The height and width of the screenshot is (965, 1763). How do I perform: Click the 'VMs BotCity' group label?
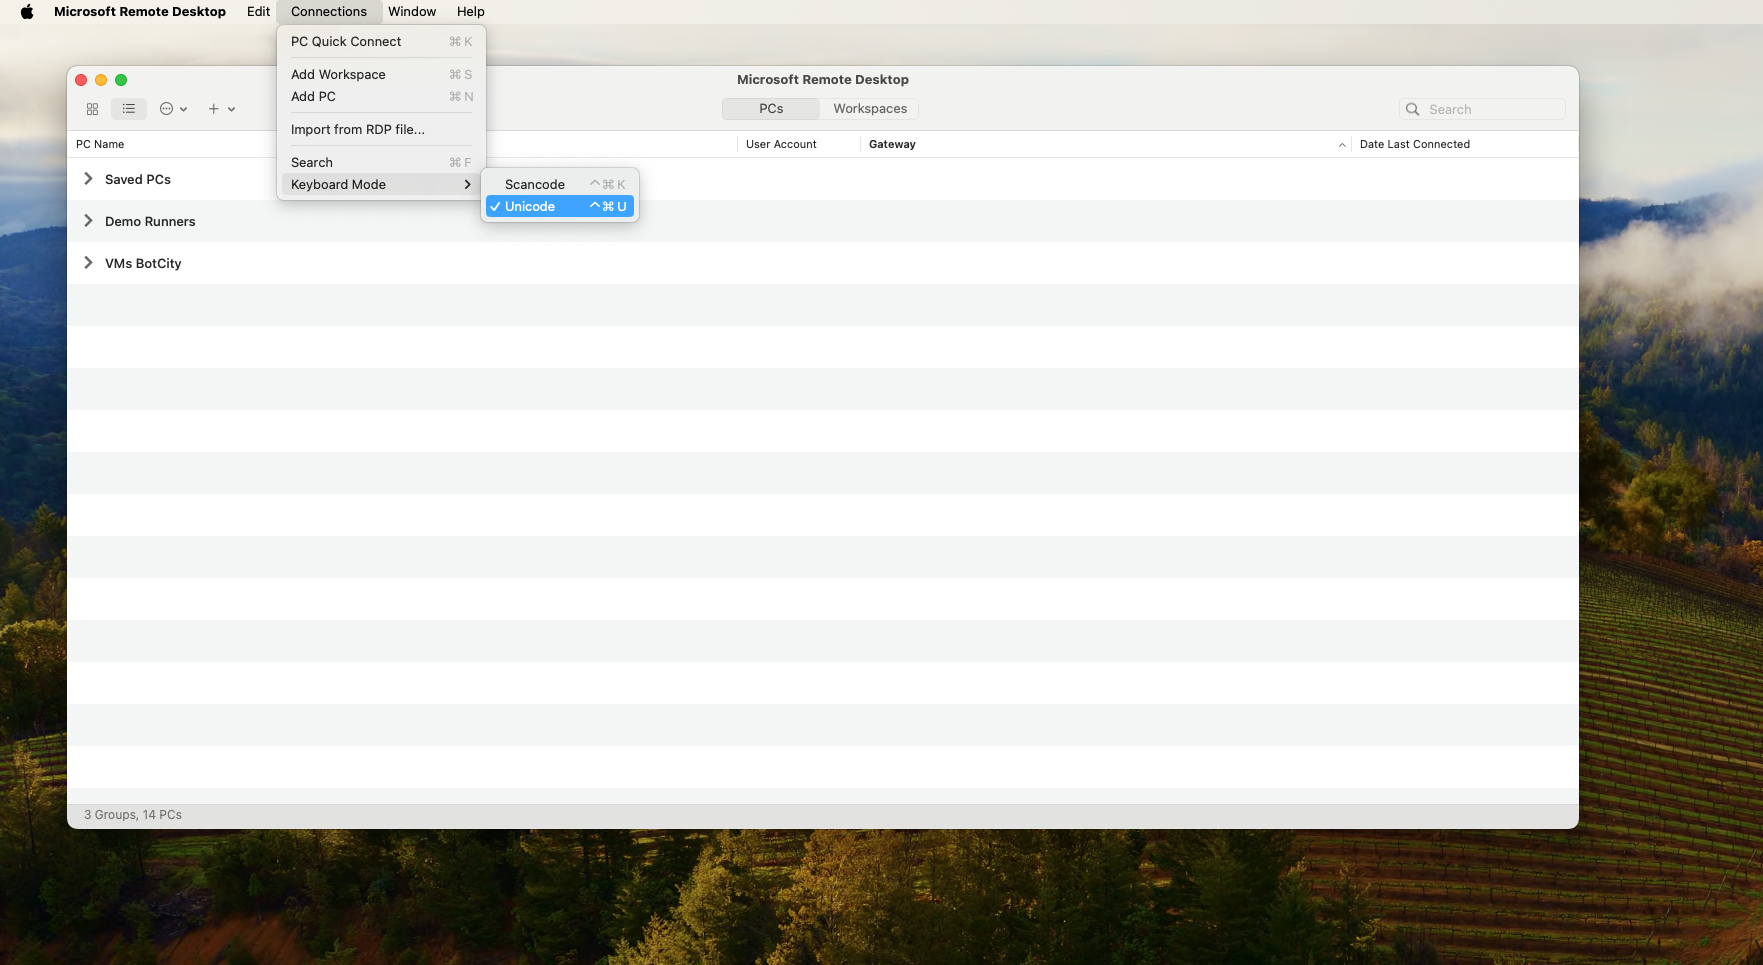[x=143, y=263]
